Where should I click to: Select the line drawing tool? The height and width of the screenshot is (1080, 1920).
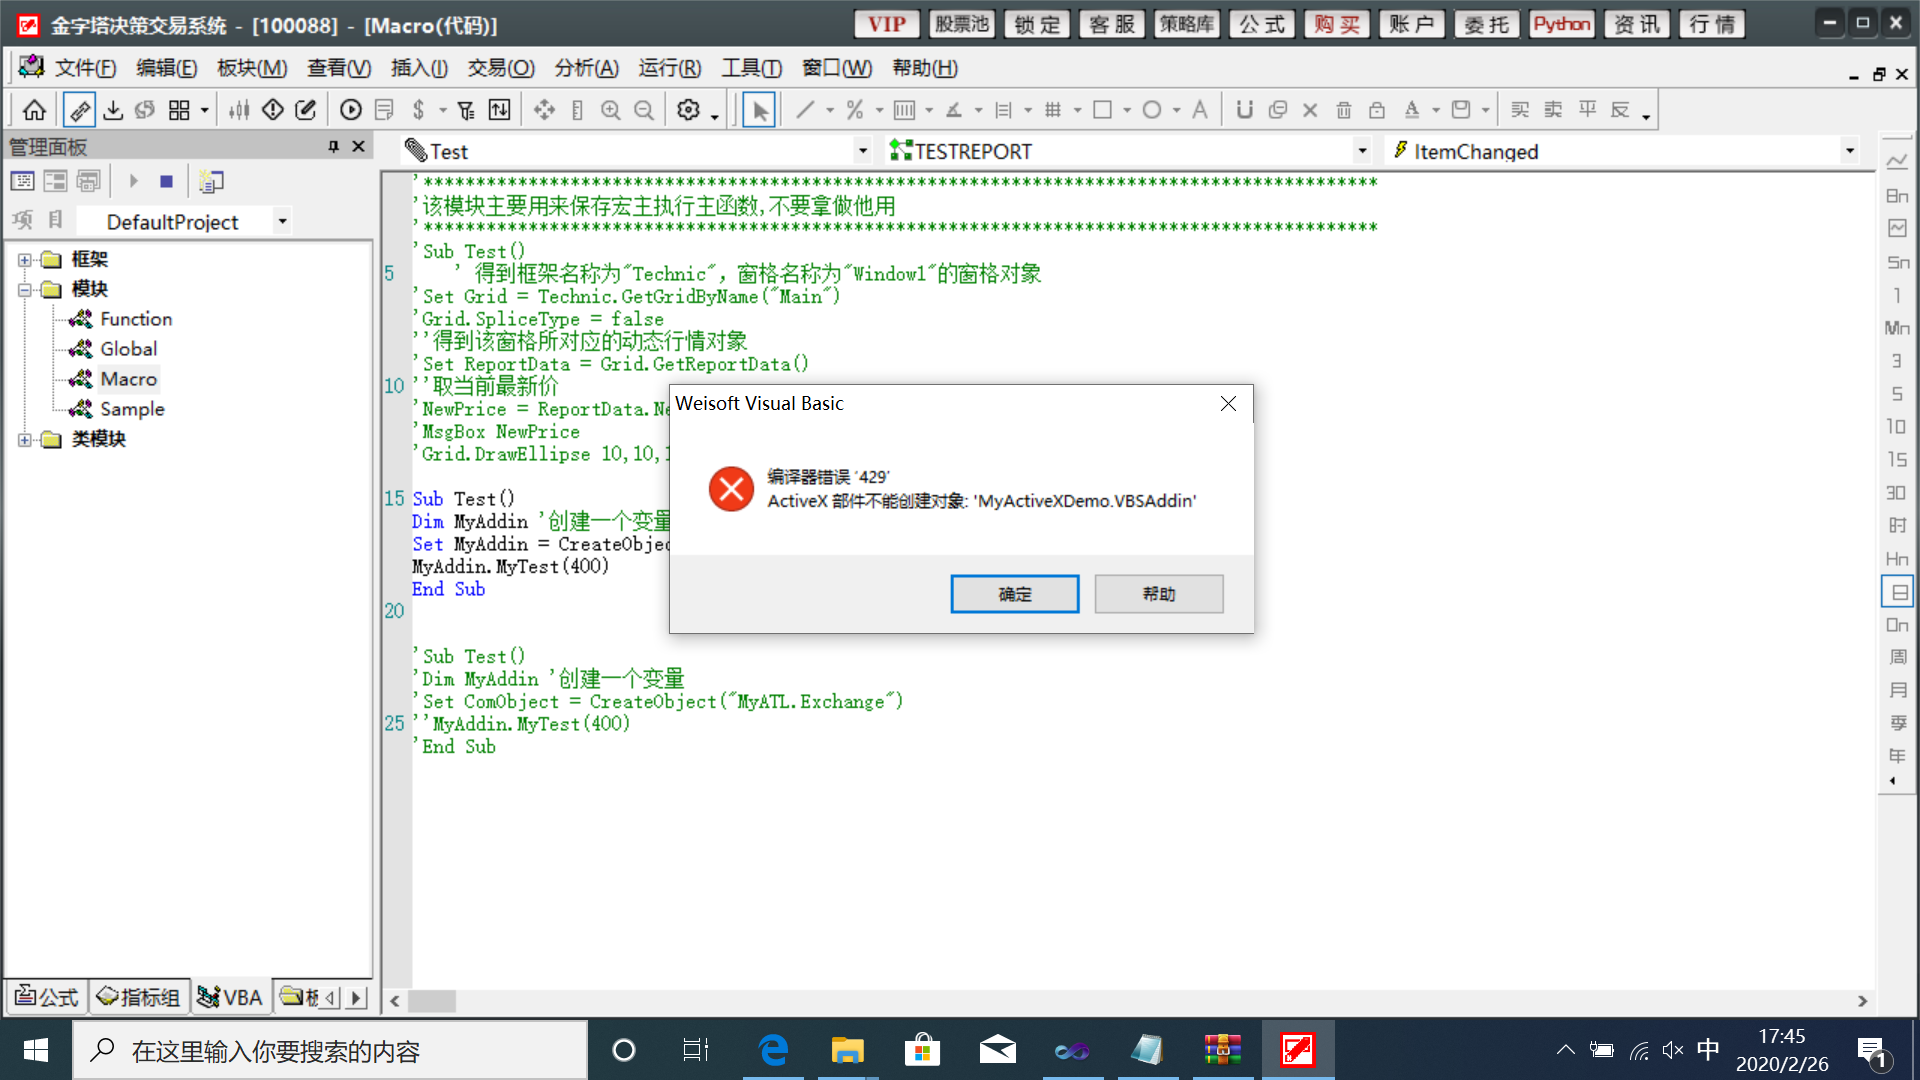point(805,110)
